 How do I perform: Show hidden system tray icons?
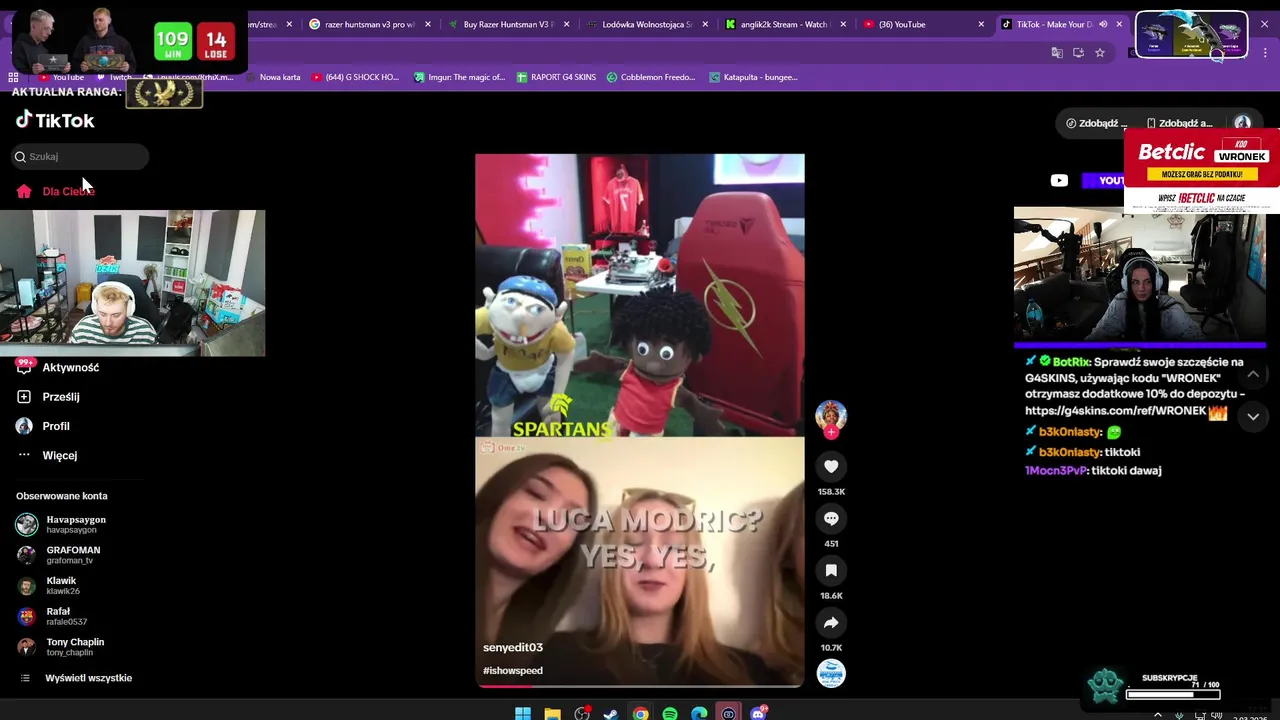(1158, 714)
